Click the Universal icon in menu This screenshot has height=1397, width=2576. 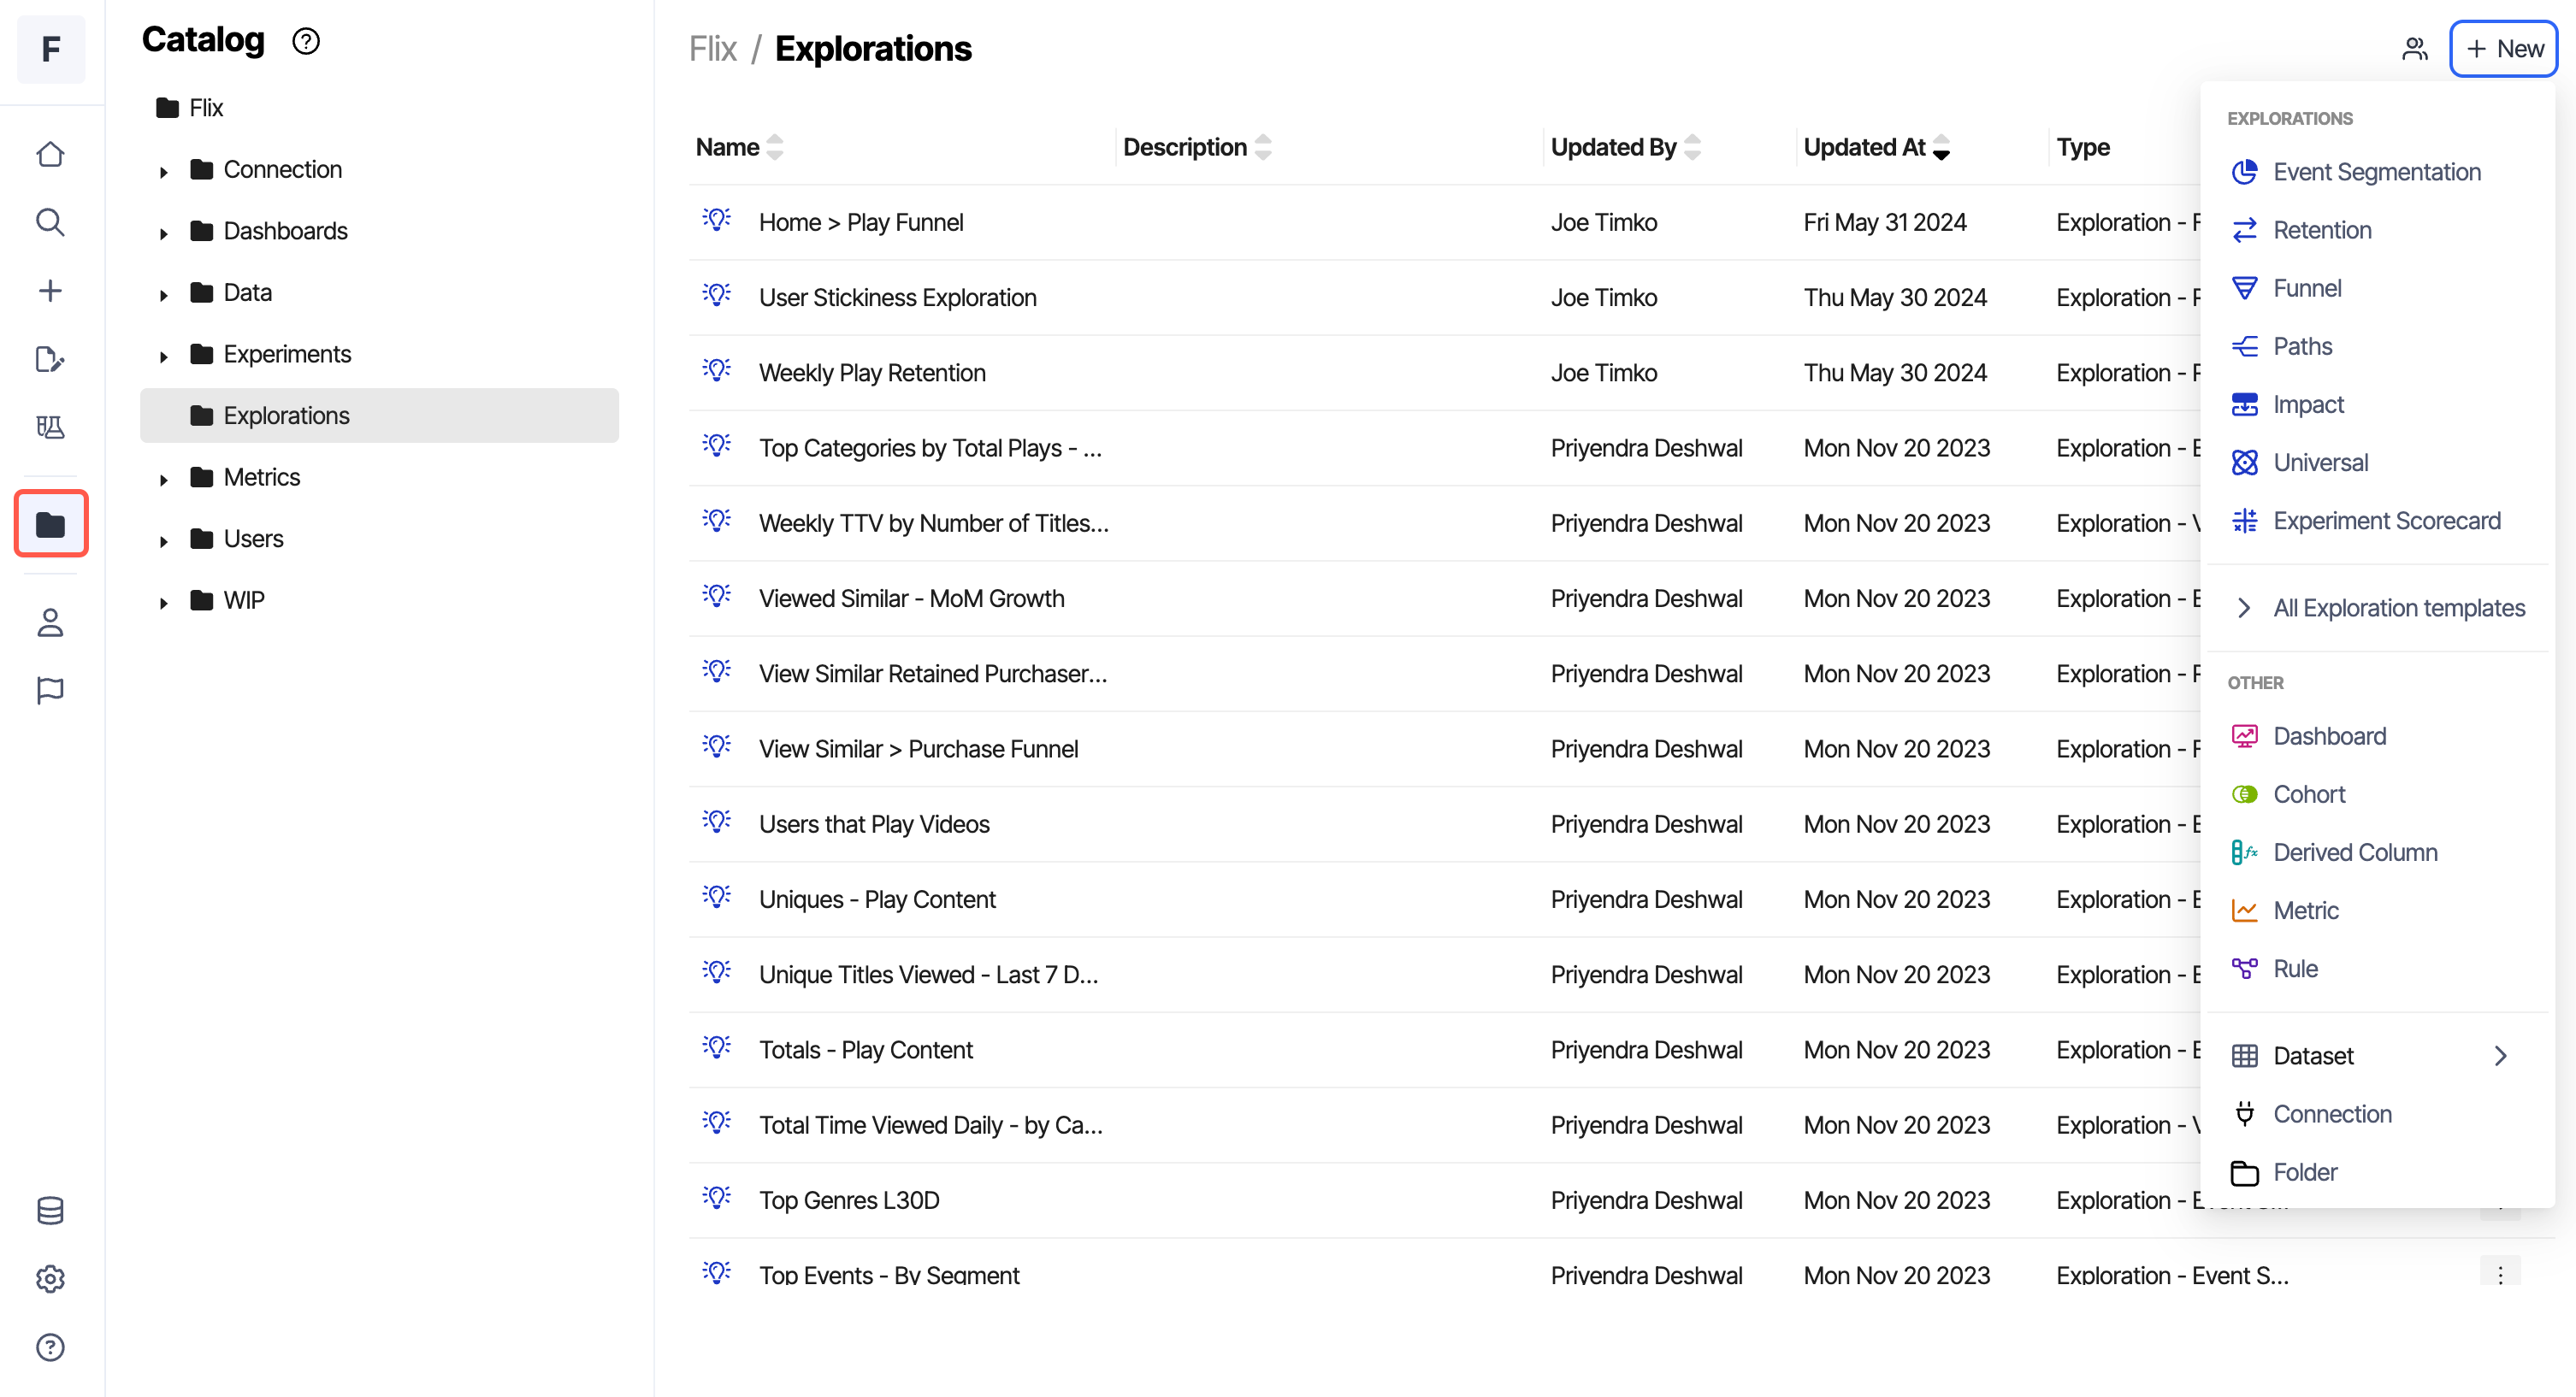[x=2244, y=462]
